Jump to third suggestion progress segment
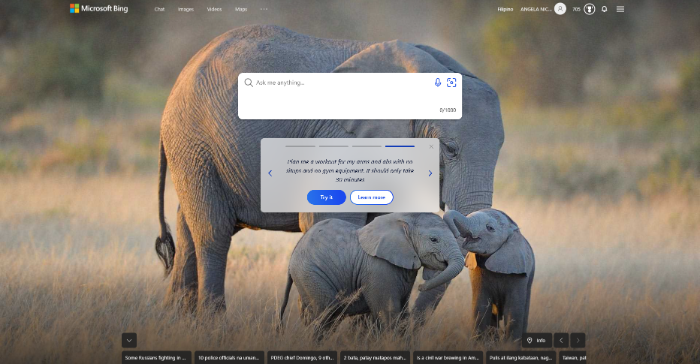 [367, 146]
